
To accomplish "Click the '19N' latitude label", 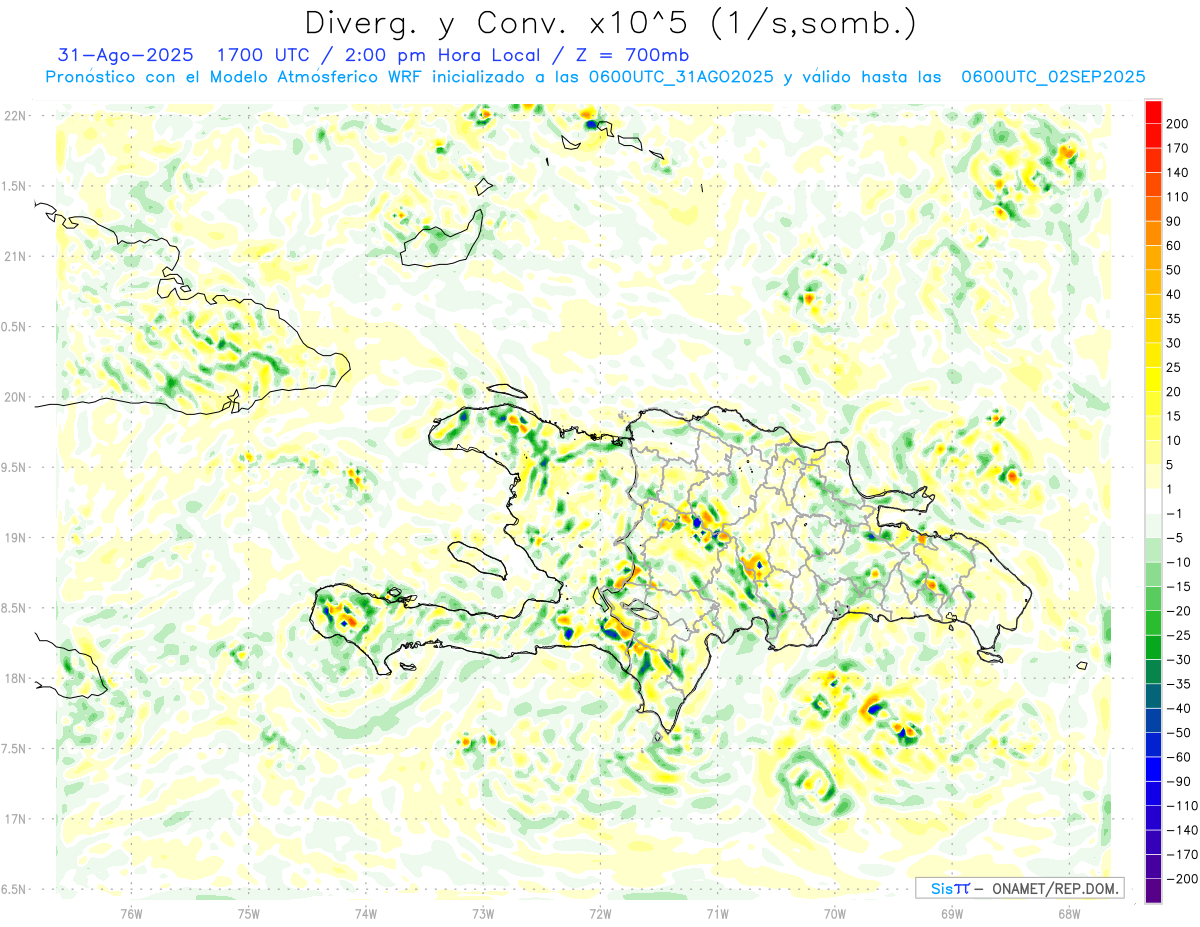I will (16, 538).
